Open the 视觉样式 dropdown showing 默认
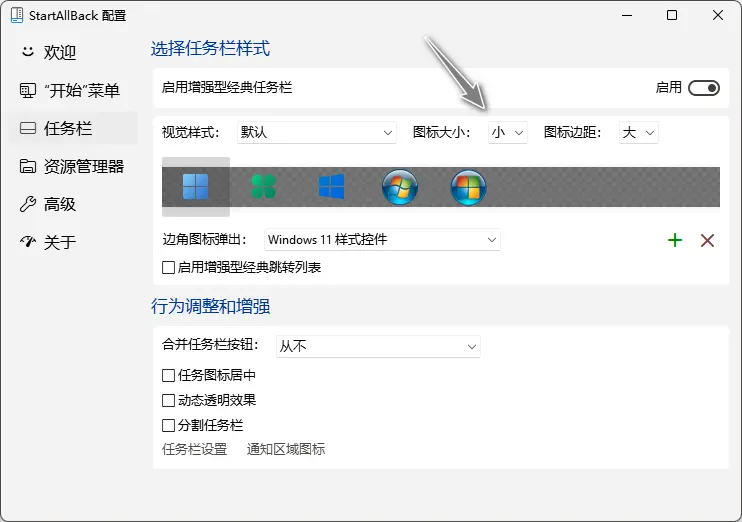This screenshot has width=742, height=522. (317, 133)
